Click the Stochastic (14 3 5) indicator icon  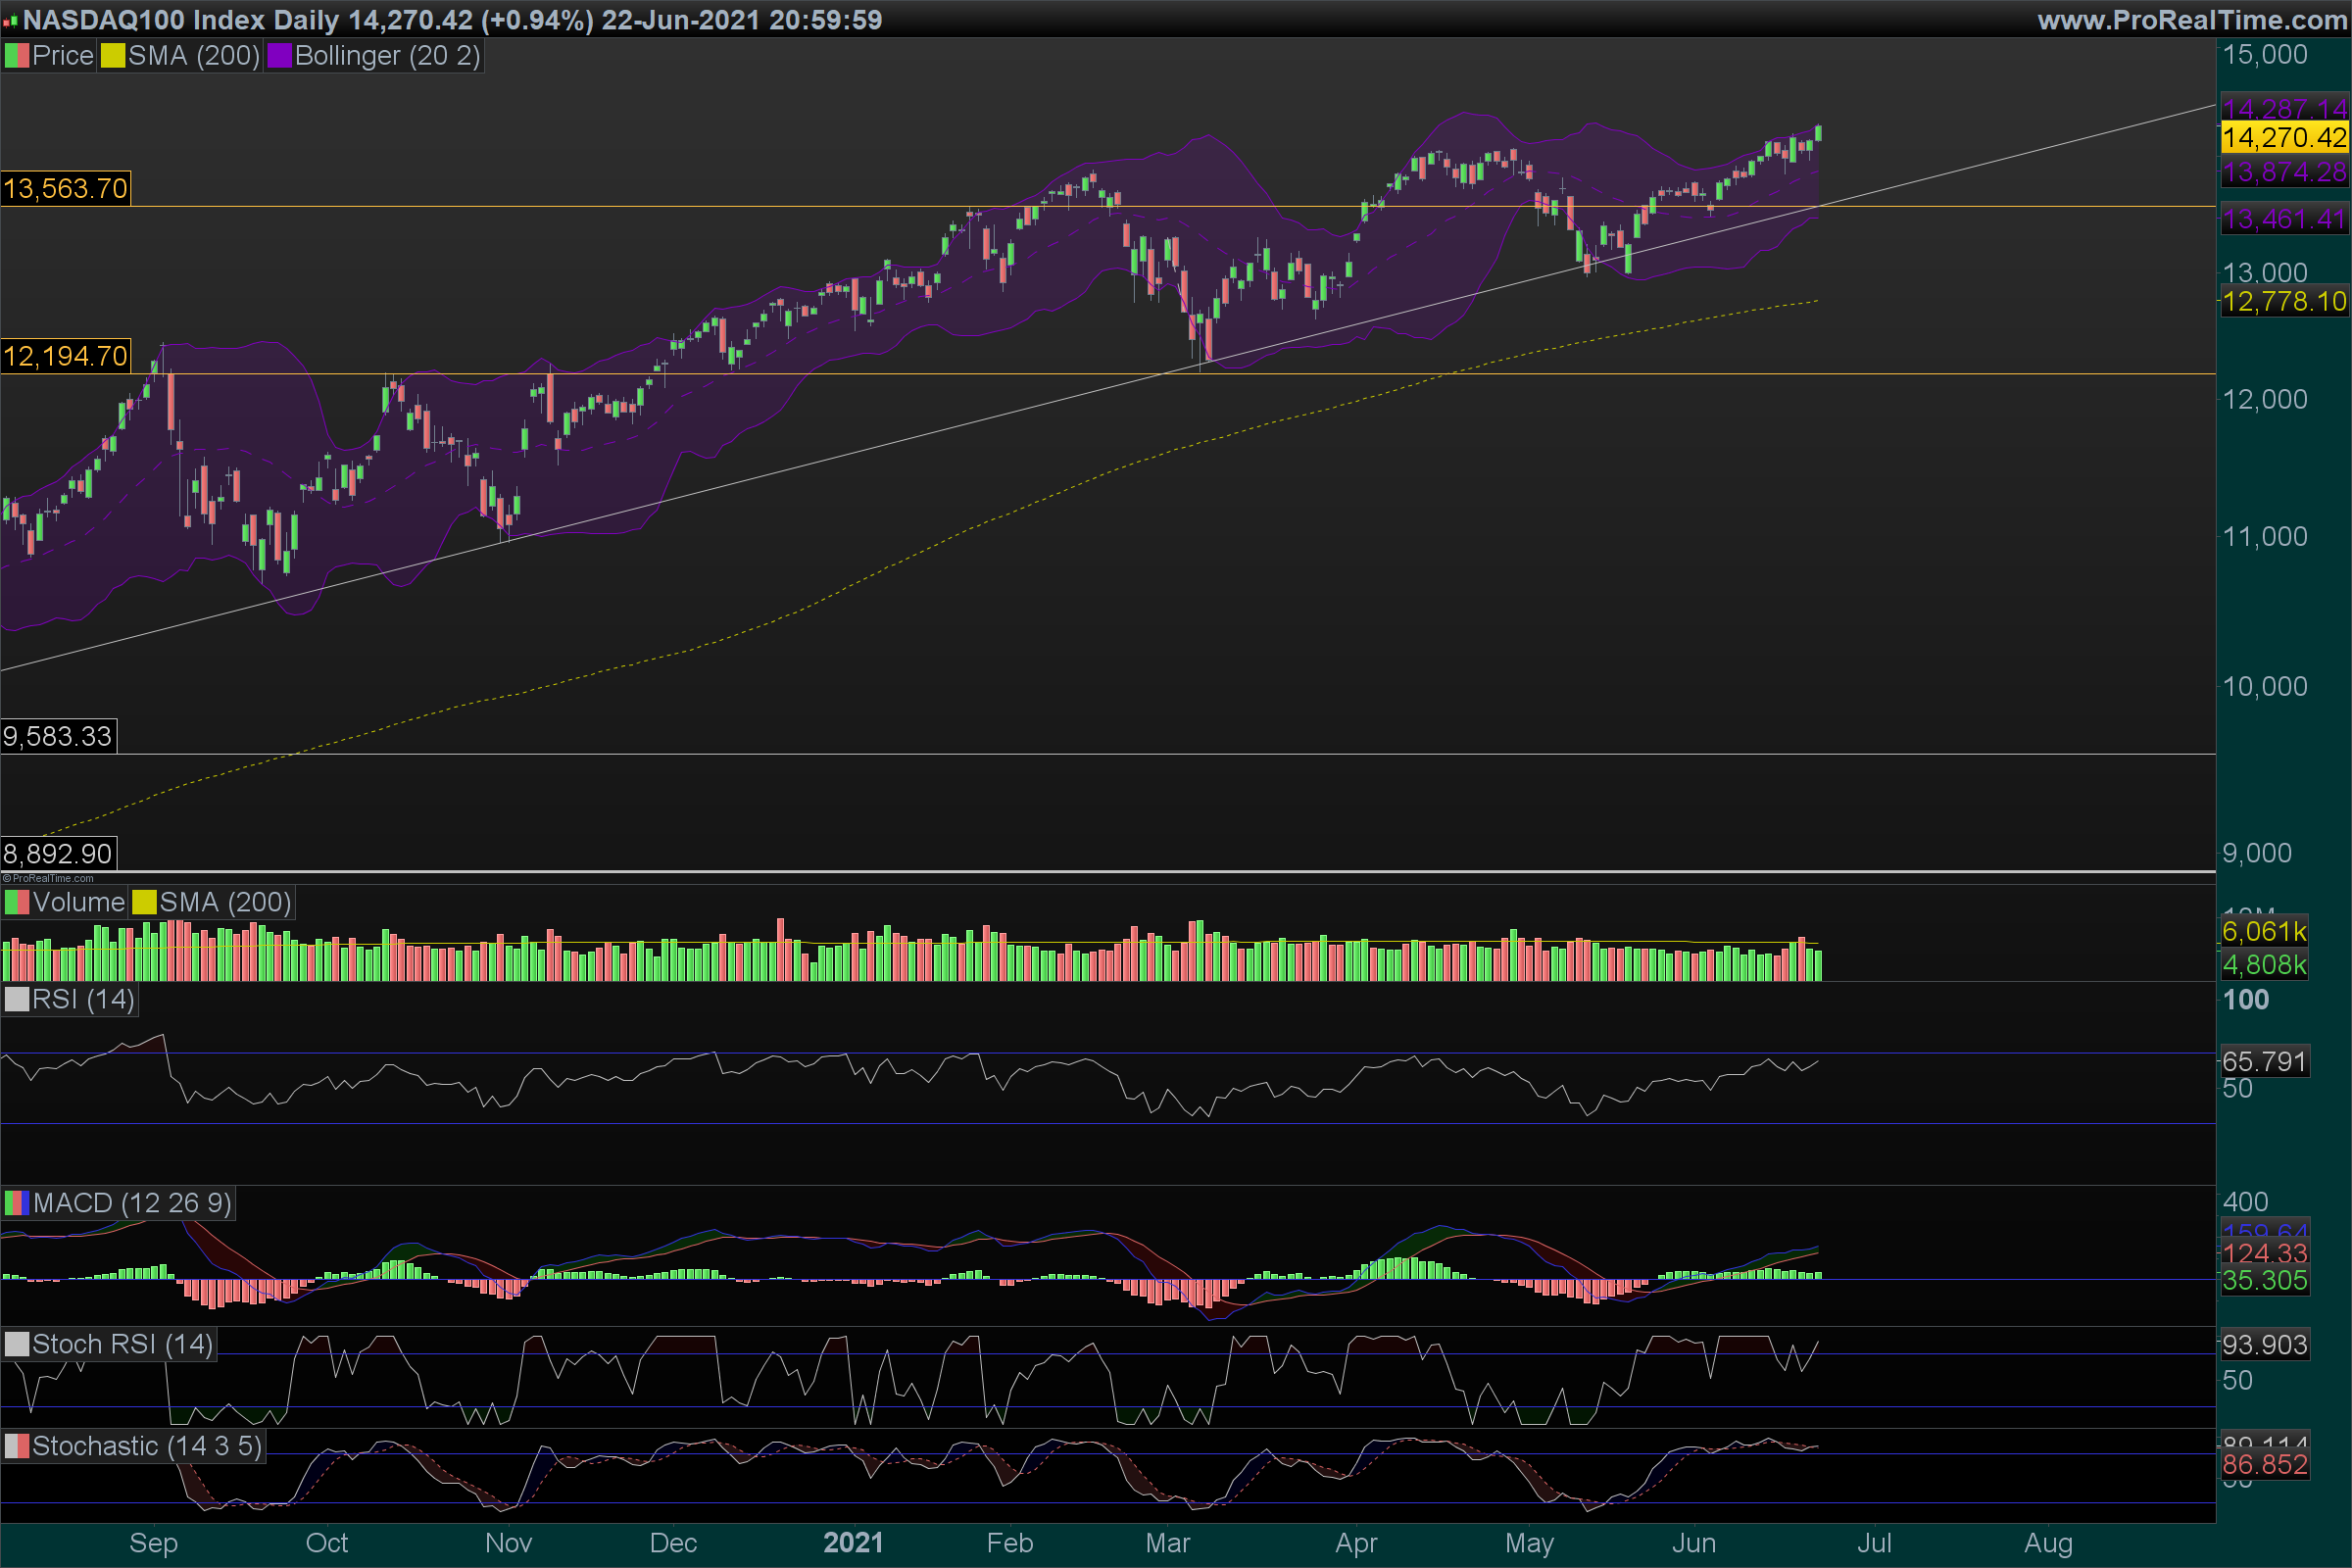(x=17, y=1446)
